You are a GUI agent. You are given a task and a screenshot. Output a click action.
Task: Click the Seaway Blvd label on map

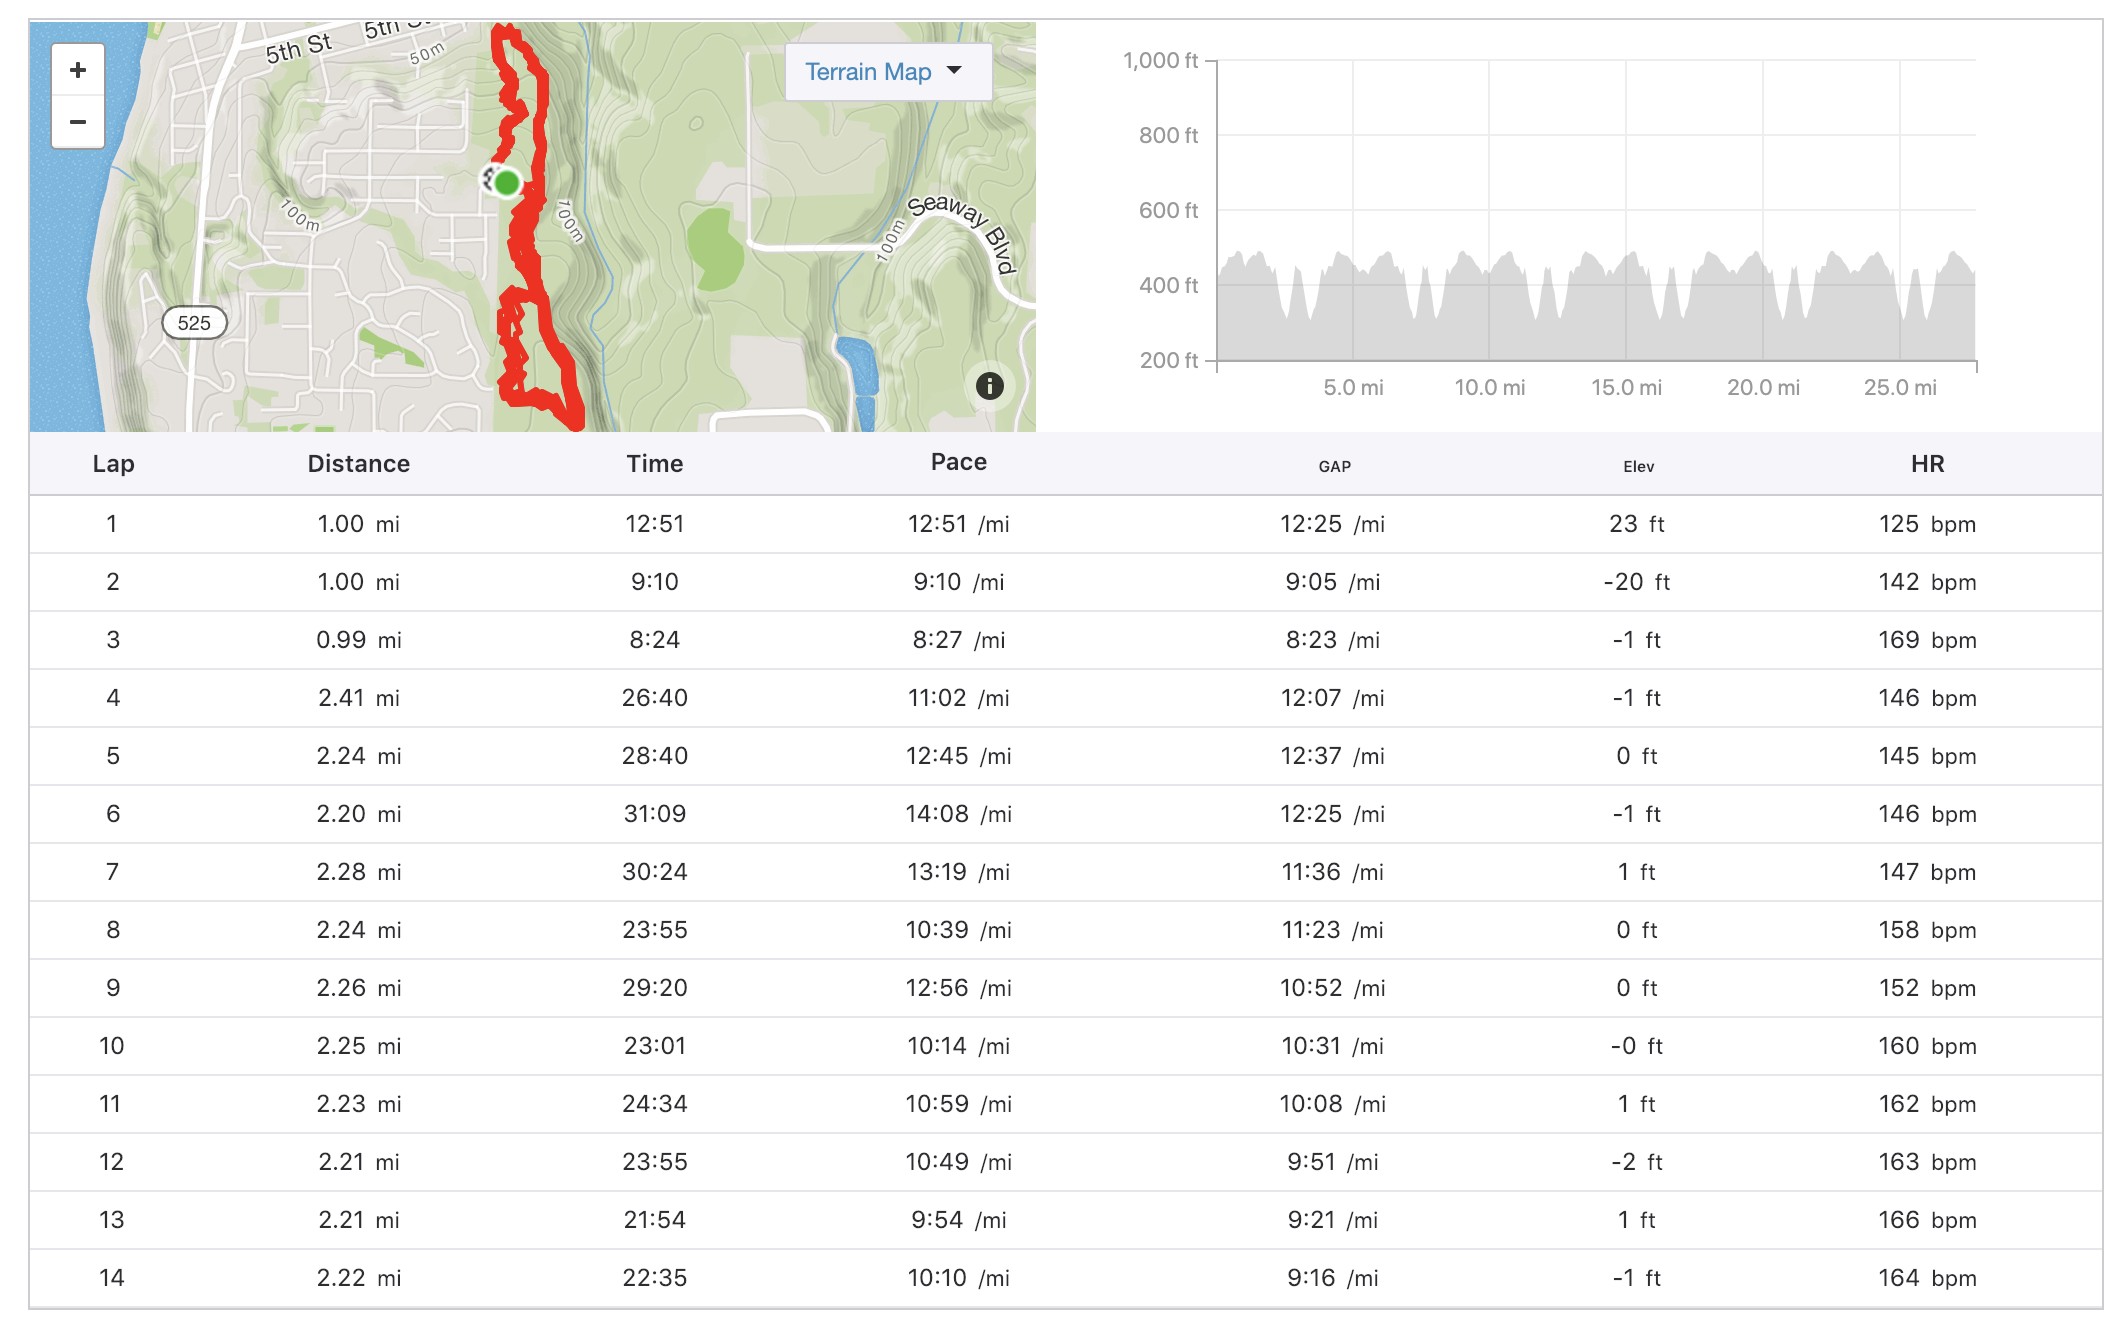pos(962,230)
